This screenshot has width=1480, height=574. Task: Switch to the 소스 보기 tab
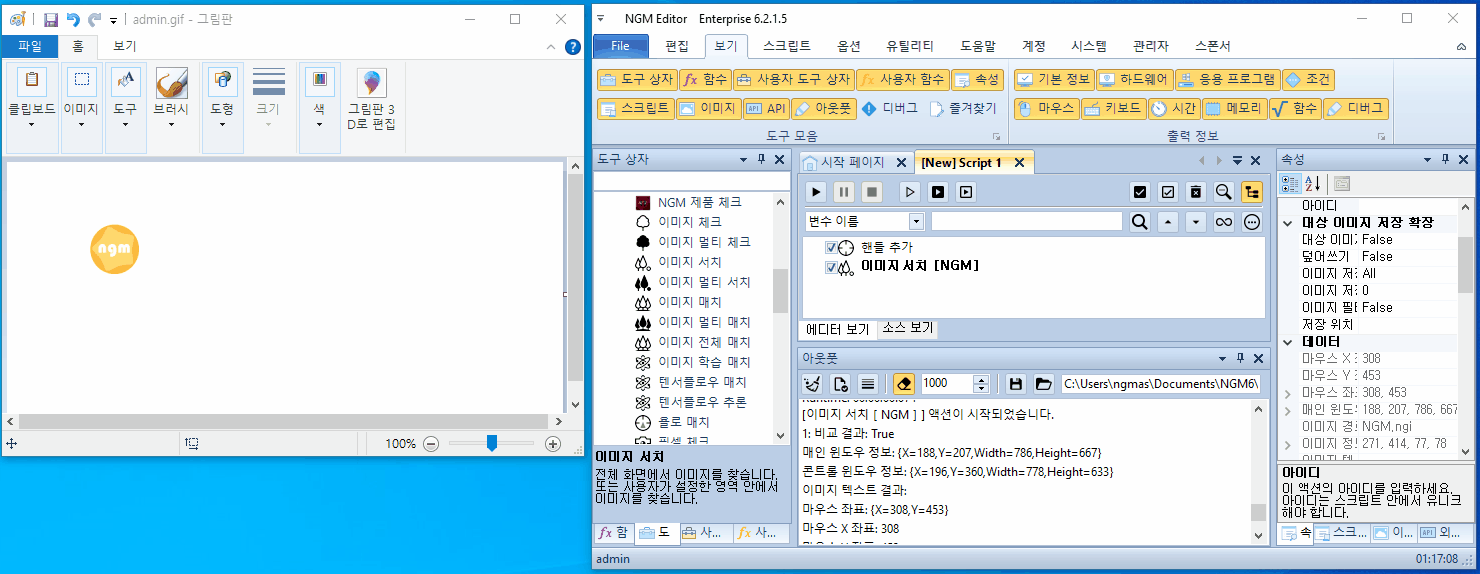[x=907, y=328]
